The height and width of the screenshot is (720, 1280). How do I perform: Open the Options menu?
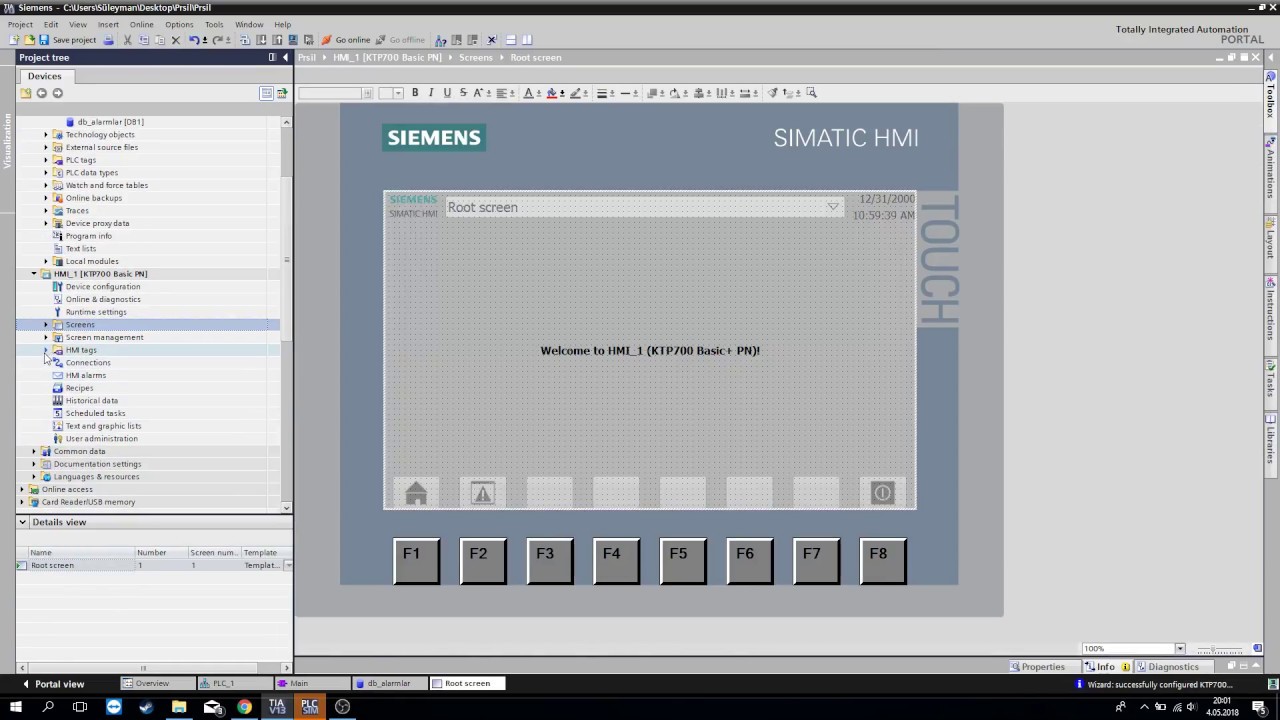click(x=179, y=24)
